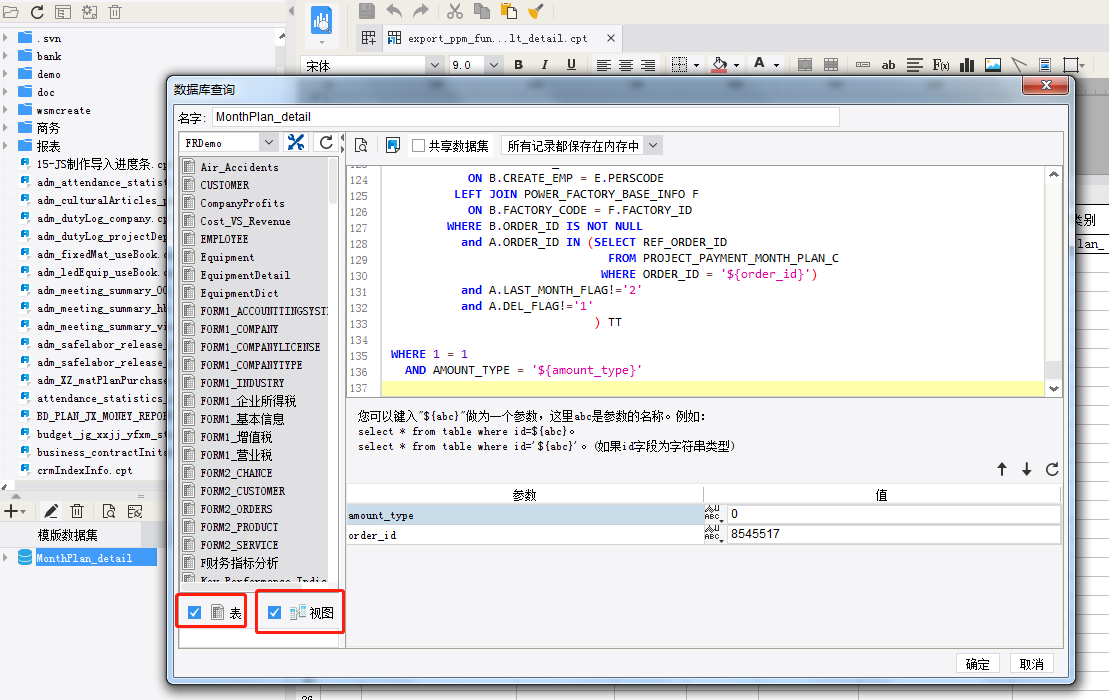Click the insert chart icon in toolbar
Viewport: 1109px width, 700px height.
967,65
